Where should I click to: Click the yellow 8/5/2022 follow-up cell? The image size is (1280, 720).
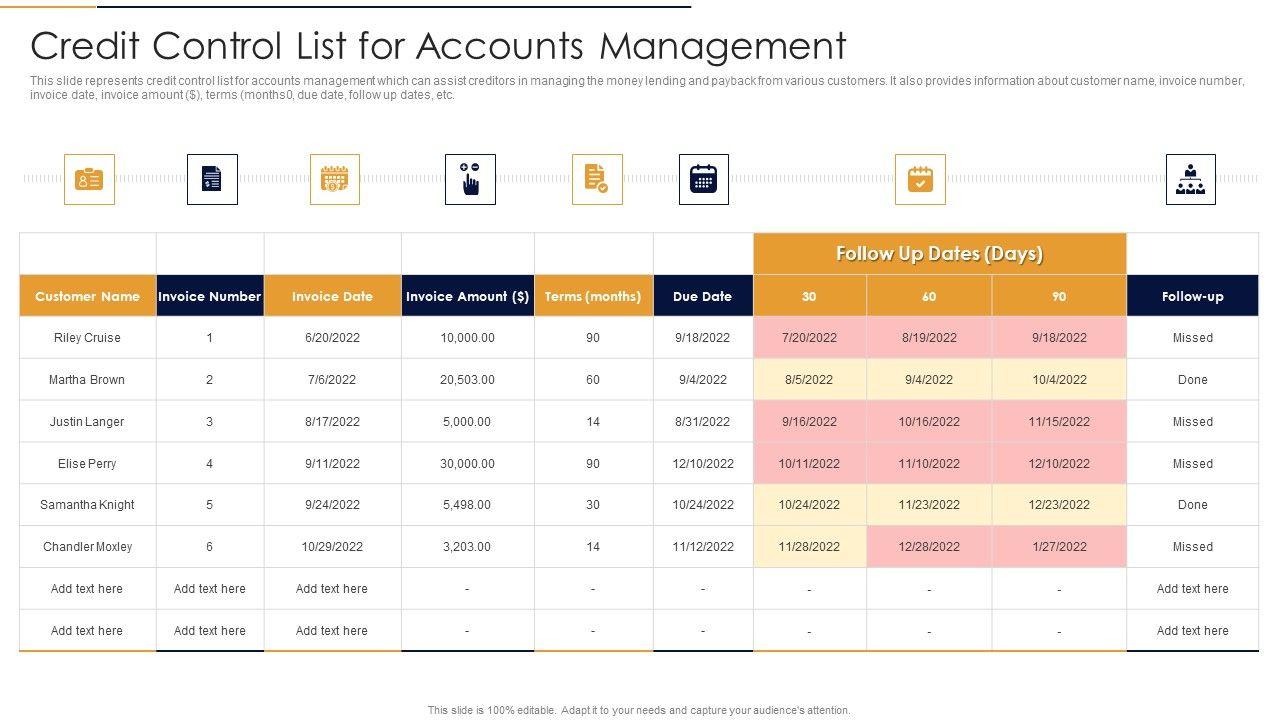[x=809, y=380]
